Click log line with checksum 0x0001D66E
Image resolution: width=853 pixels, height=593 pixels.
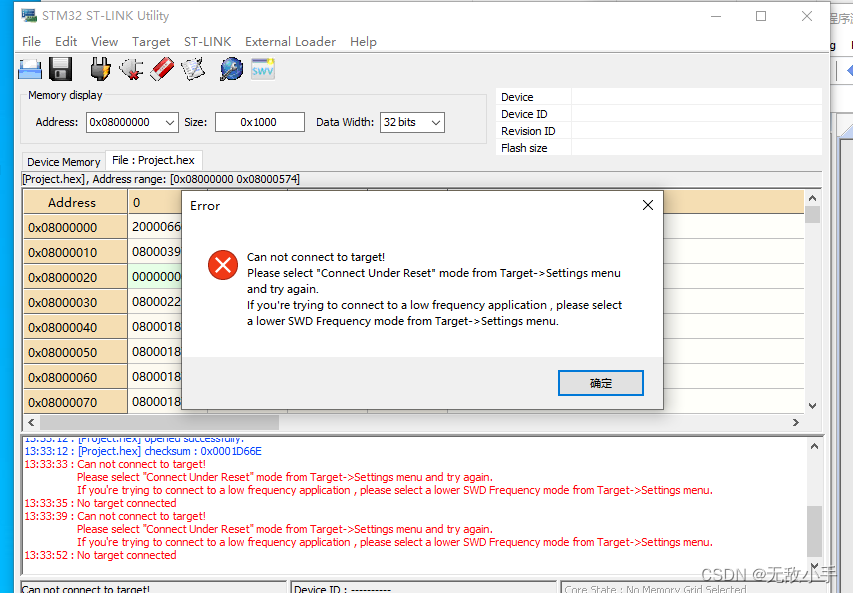tap(143, 451)
